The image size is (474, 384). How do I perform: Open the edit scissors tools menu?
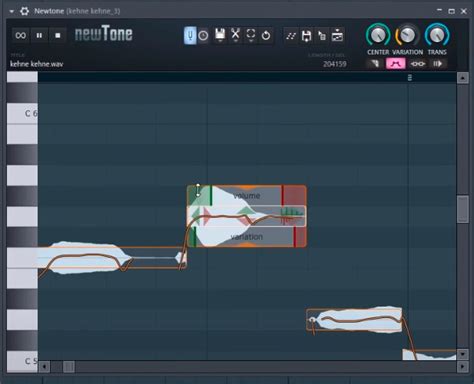tap(235, 35)
